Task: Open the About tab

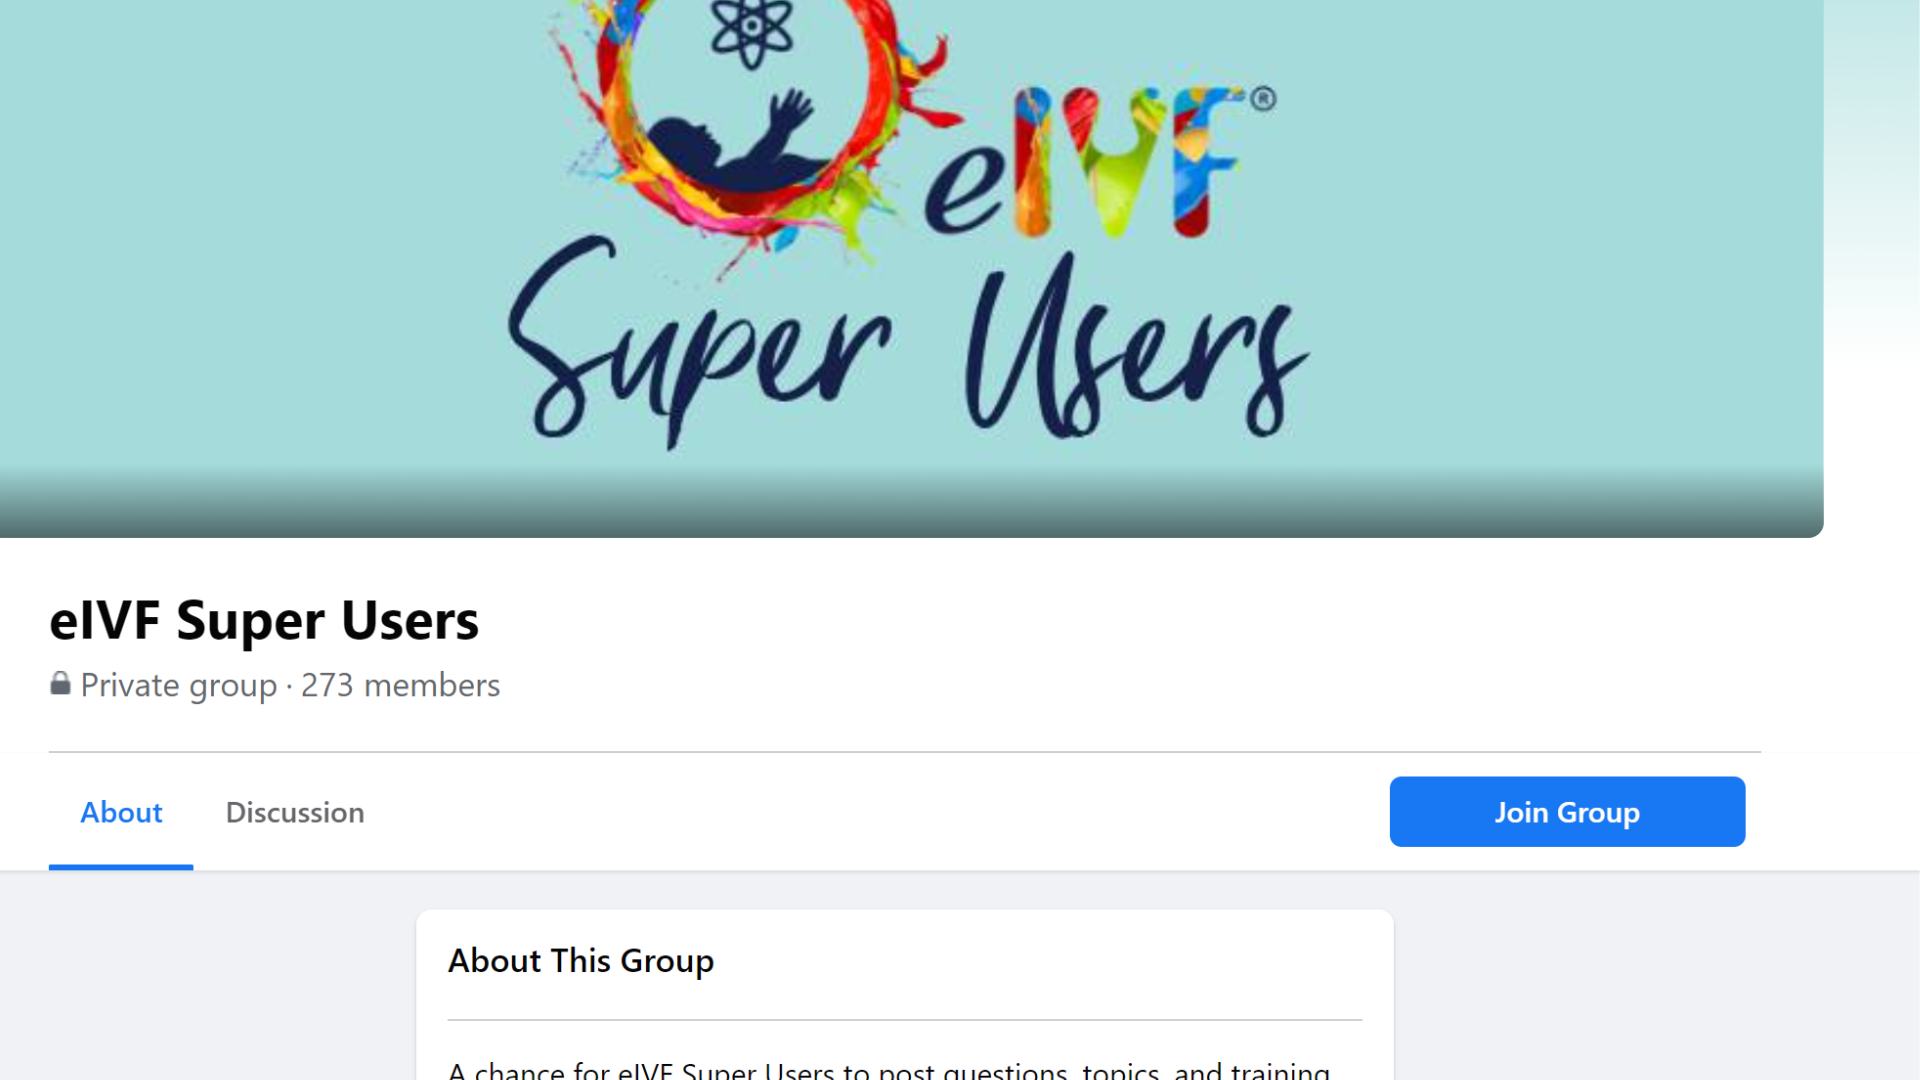Action: point(121,812)
